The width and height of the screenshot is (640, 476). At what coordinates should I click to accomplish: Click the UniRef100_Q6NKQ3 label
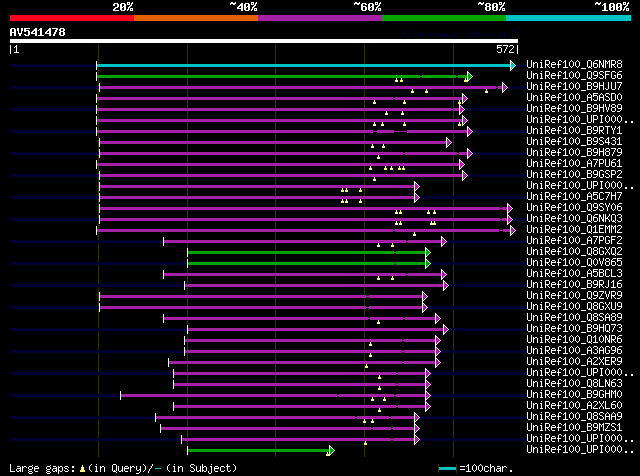(x=574, y=219)
